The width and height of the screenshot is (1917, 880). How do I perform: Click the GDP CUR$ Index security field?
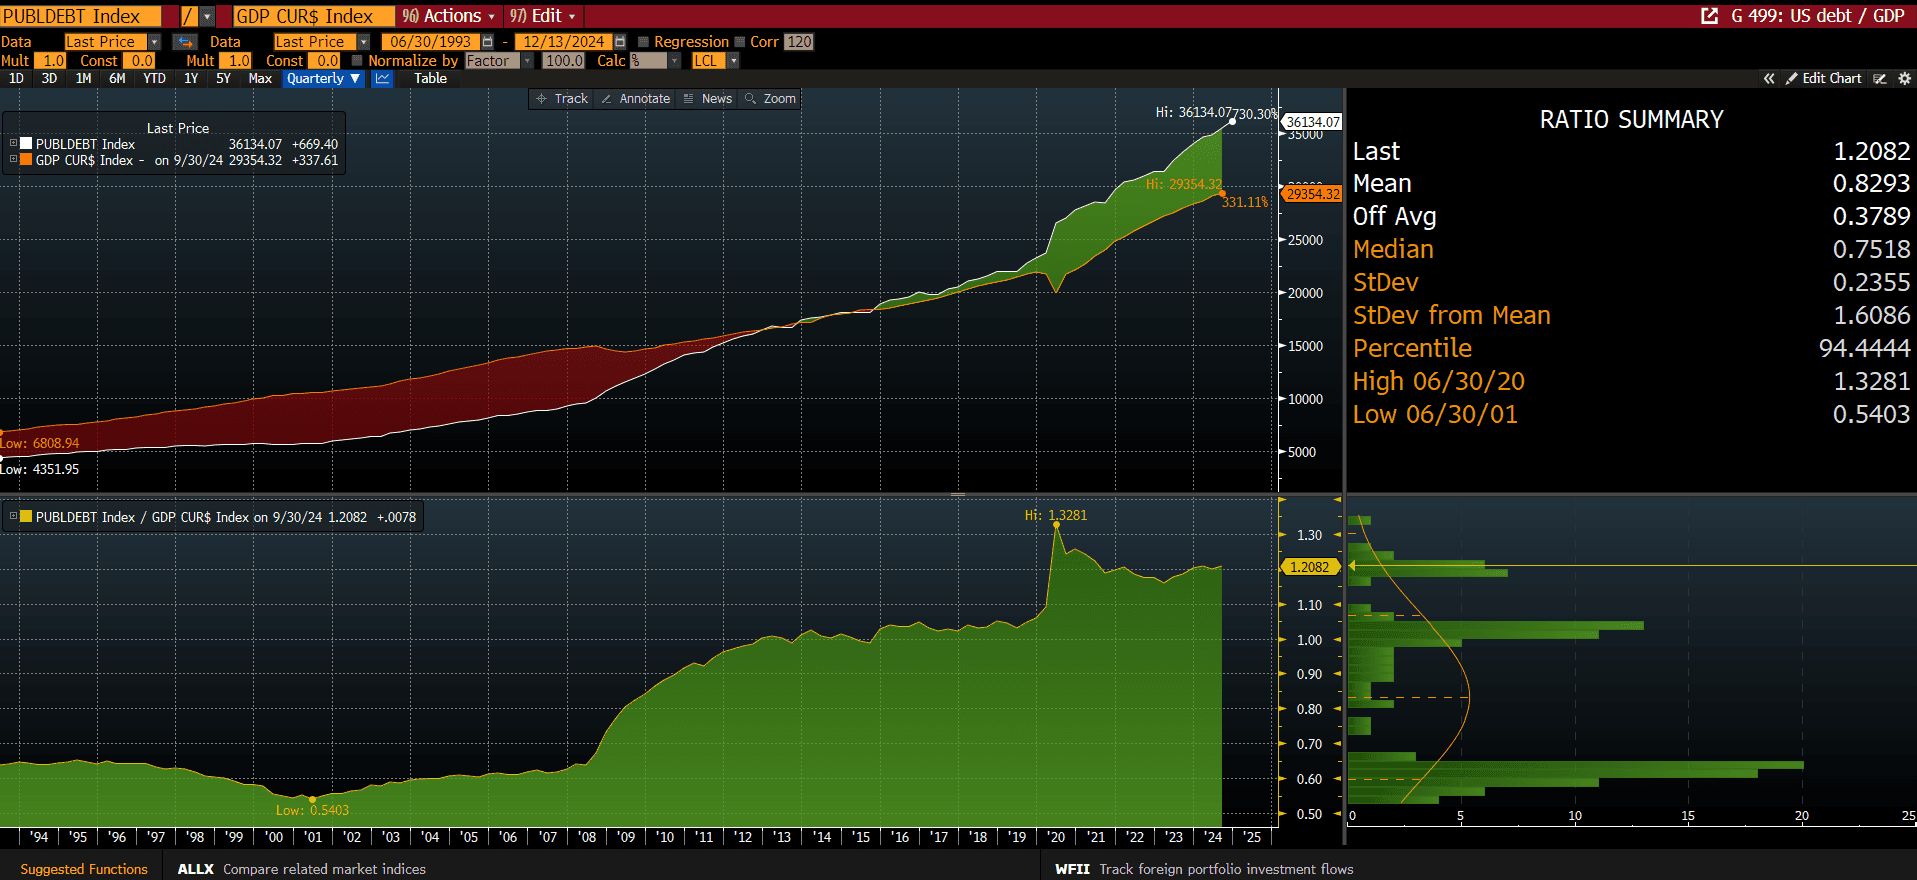click(x=314, y=16)
